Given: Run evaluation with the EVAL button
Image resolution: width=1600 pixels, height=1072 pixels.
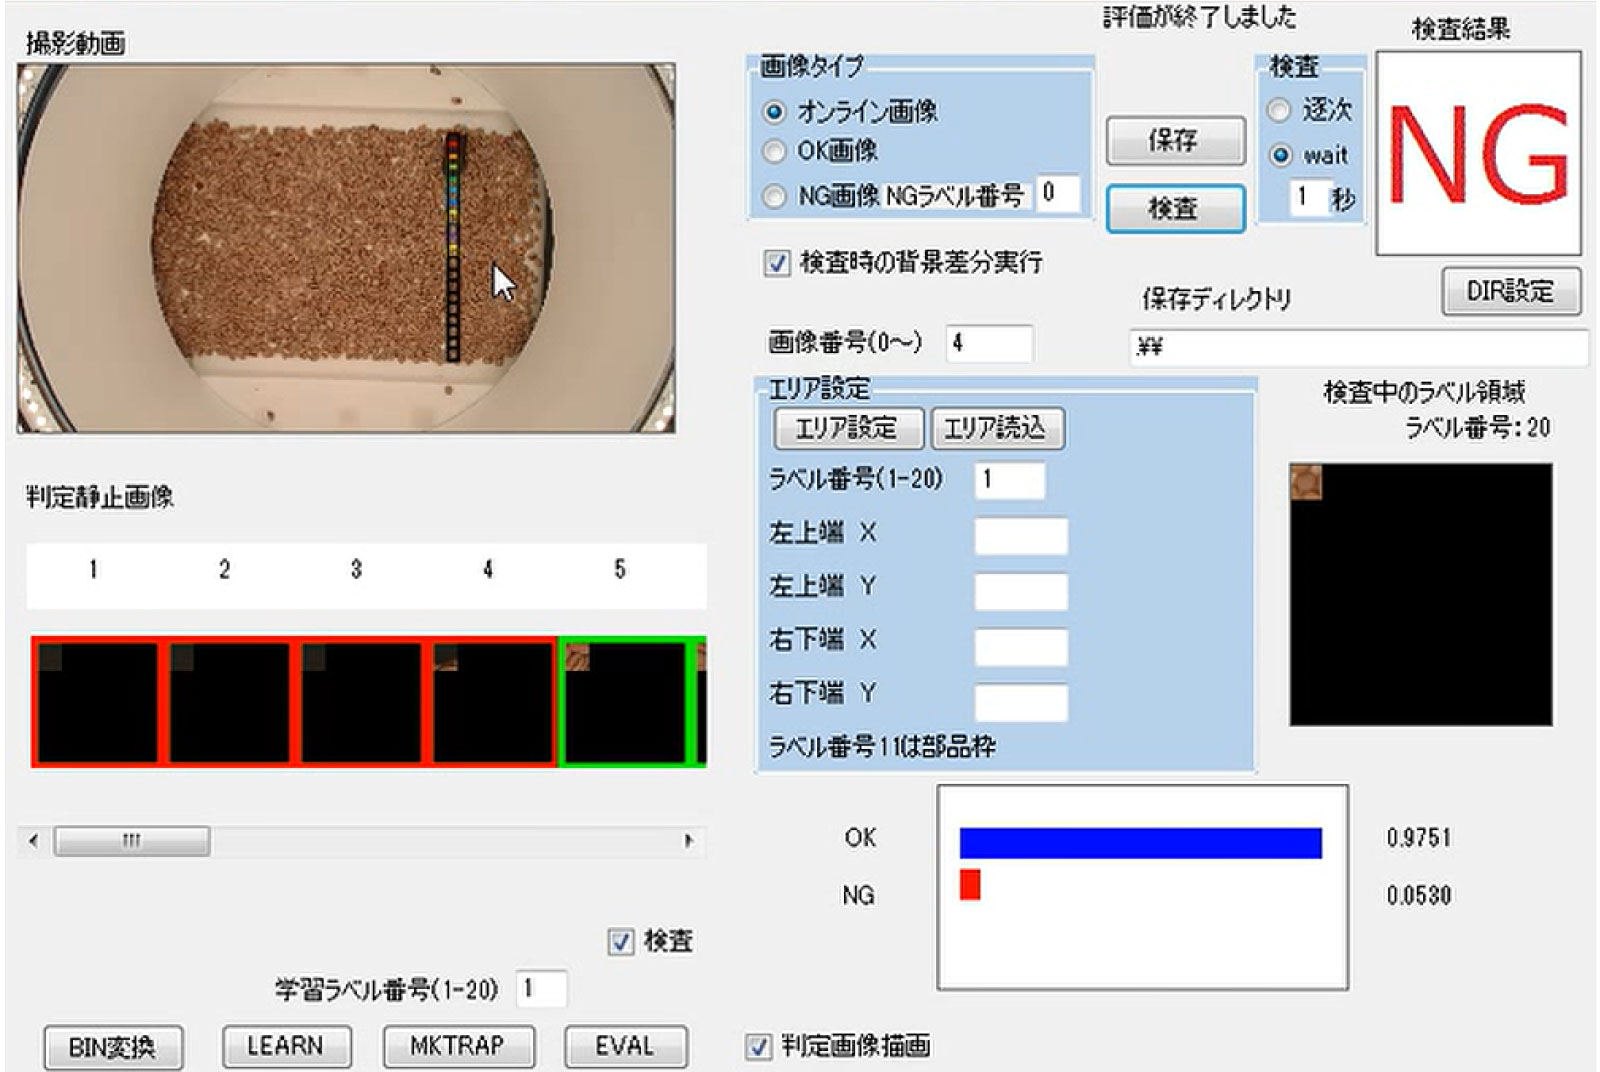Looking at the screenshot, I should coord(625,1046).
